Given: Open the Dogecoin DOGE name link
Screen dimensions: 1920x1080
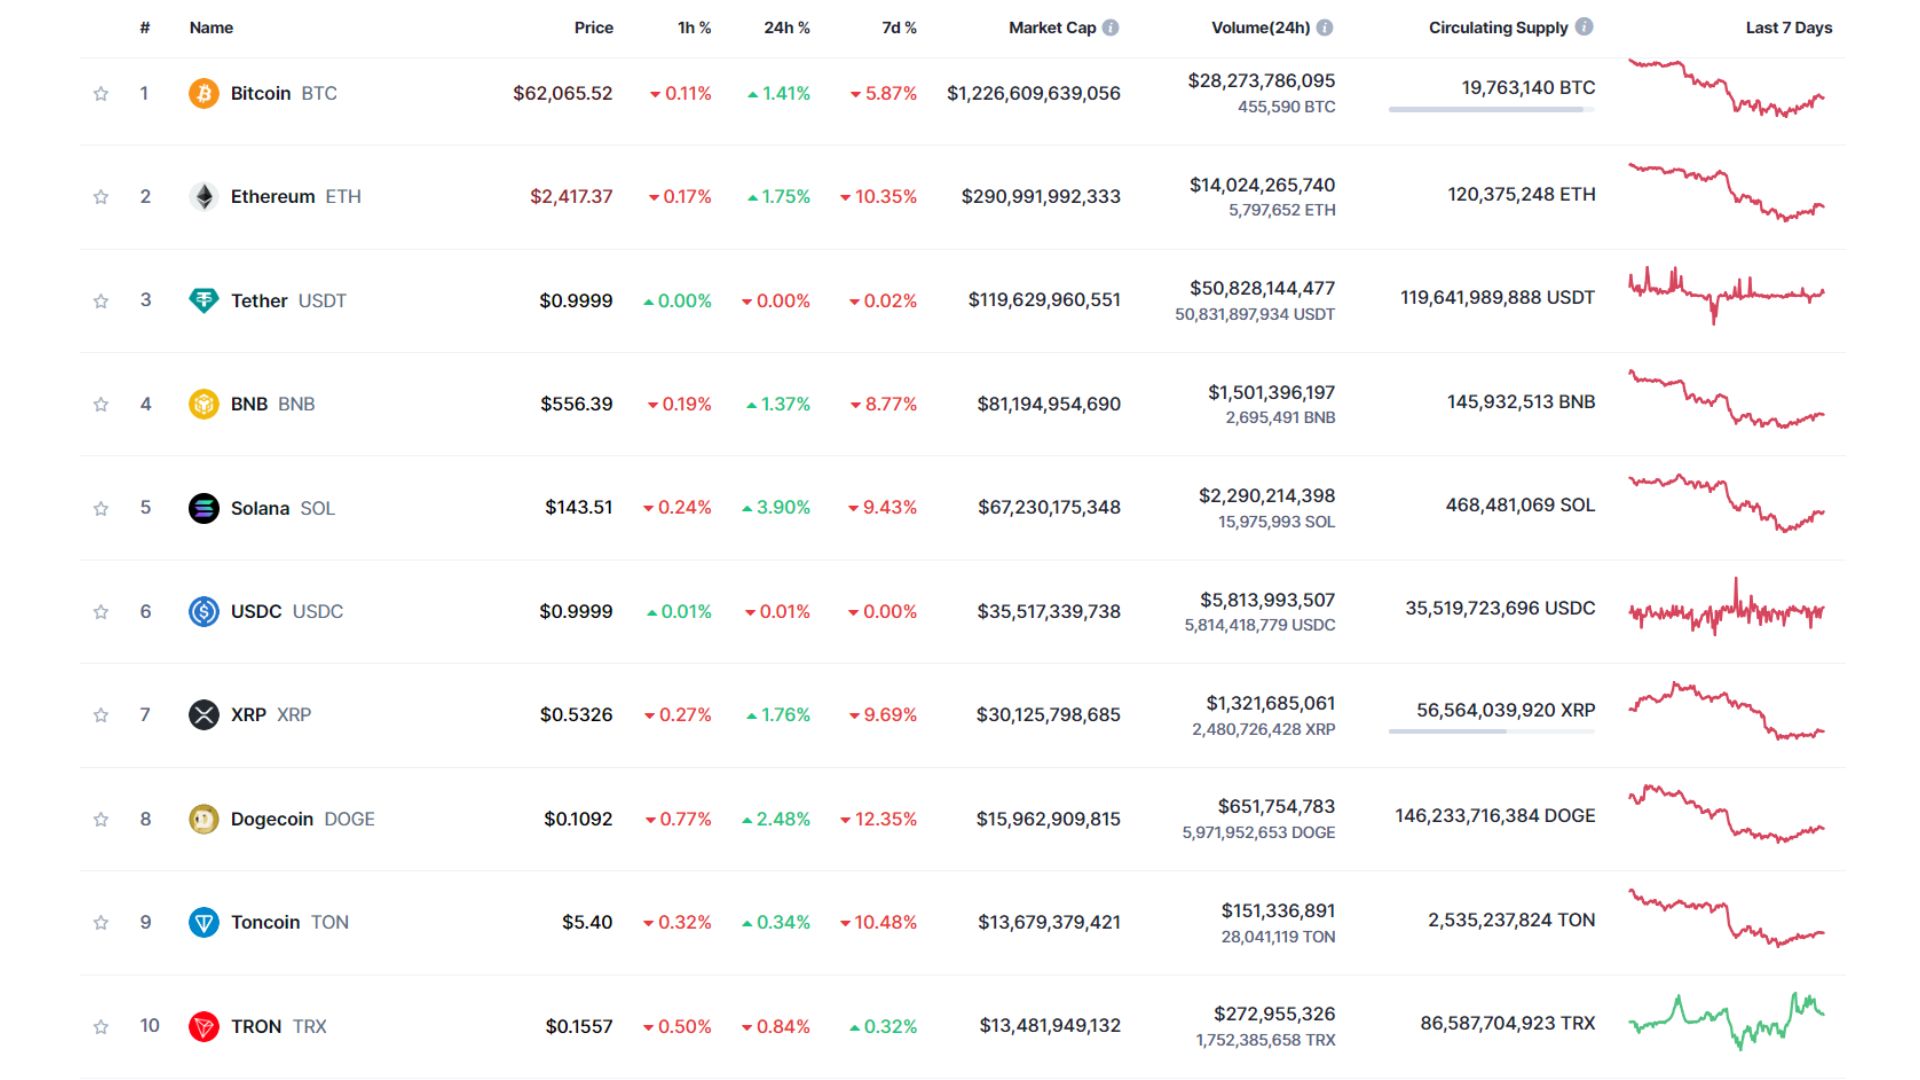Looking at the screenshot, I should coord(272,818).
